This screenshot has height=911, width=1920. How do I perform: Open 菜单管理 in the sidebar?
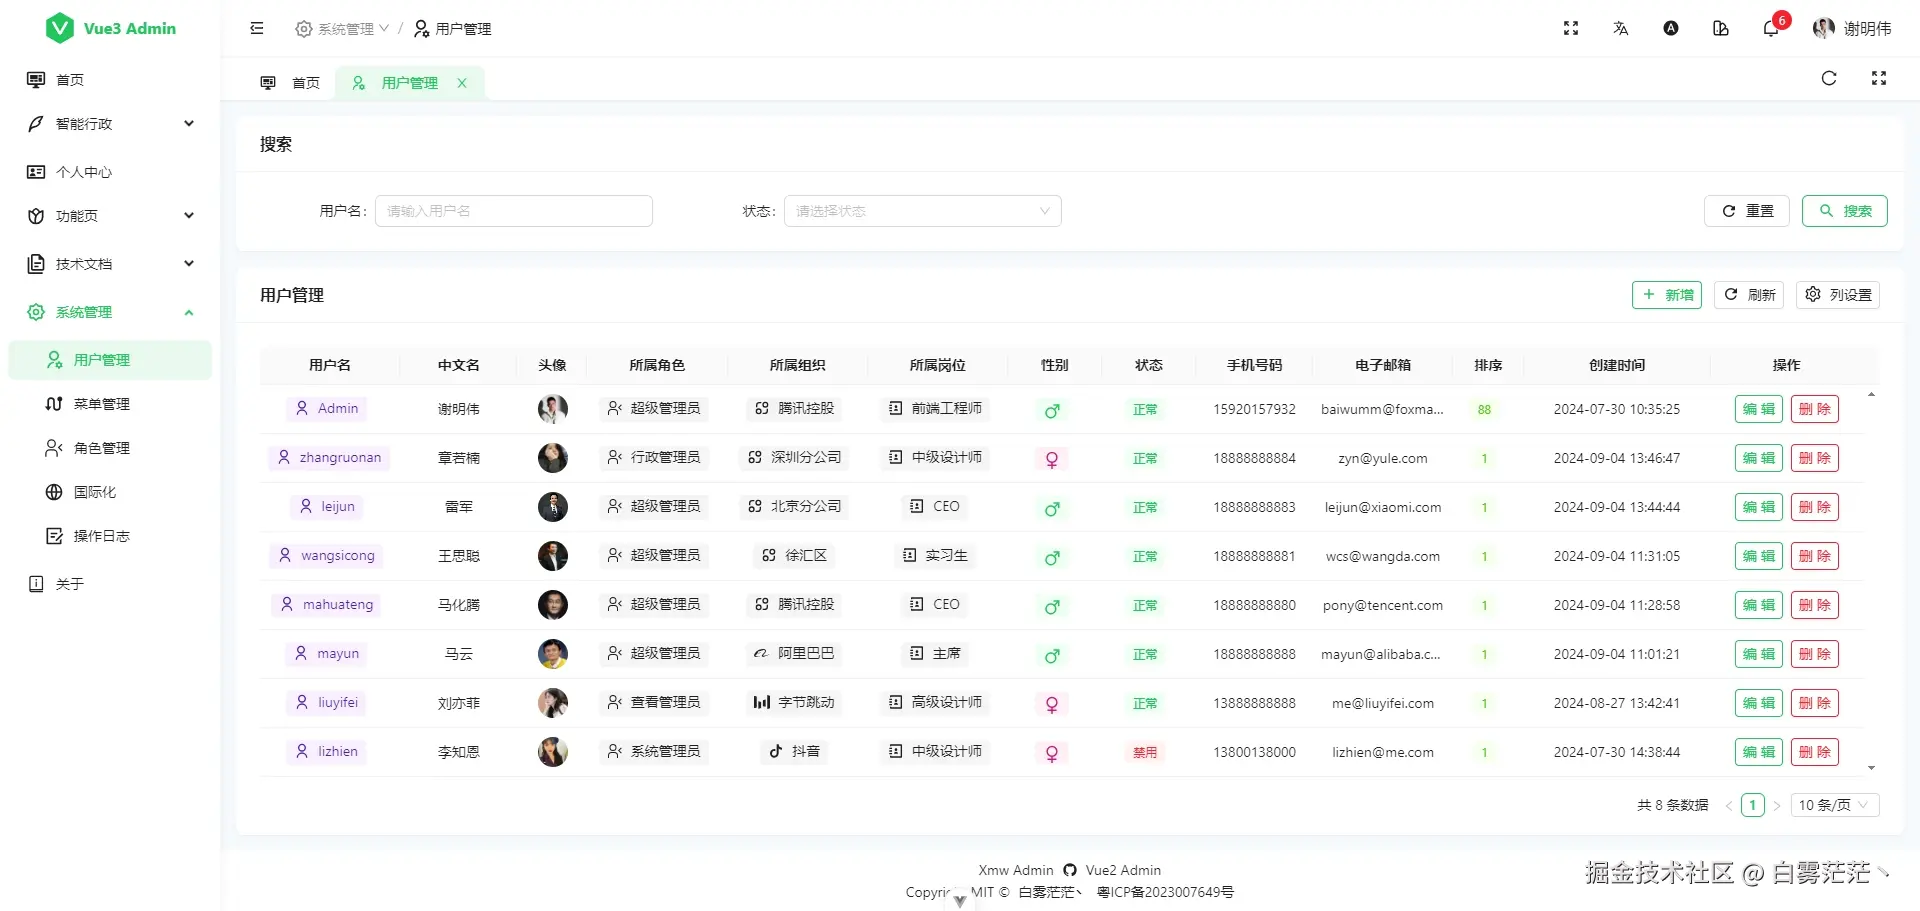[x=110, y=404]
